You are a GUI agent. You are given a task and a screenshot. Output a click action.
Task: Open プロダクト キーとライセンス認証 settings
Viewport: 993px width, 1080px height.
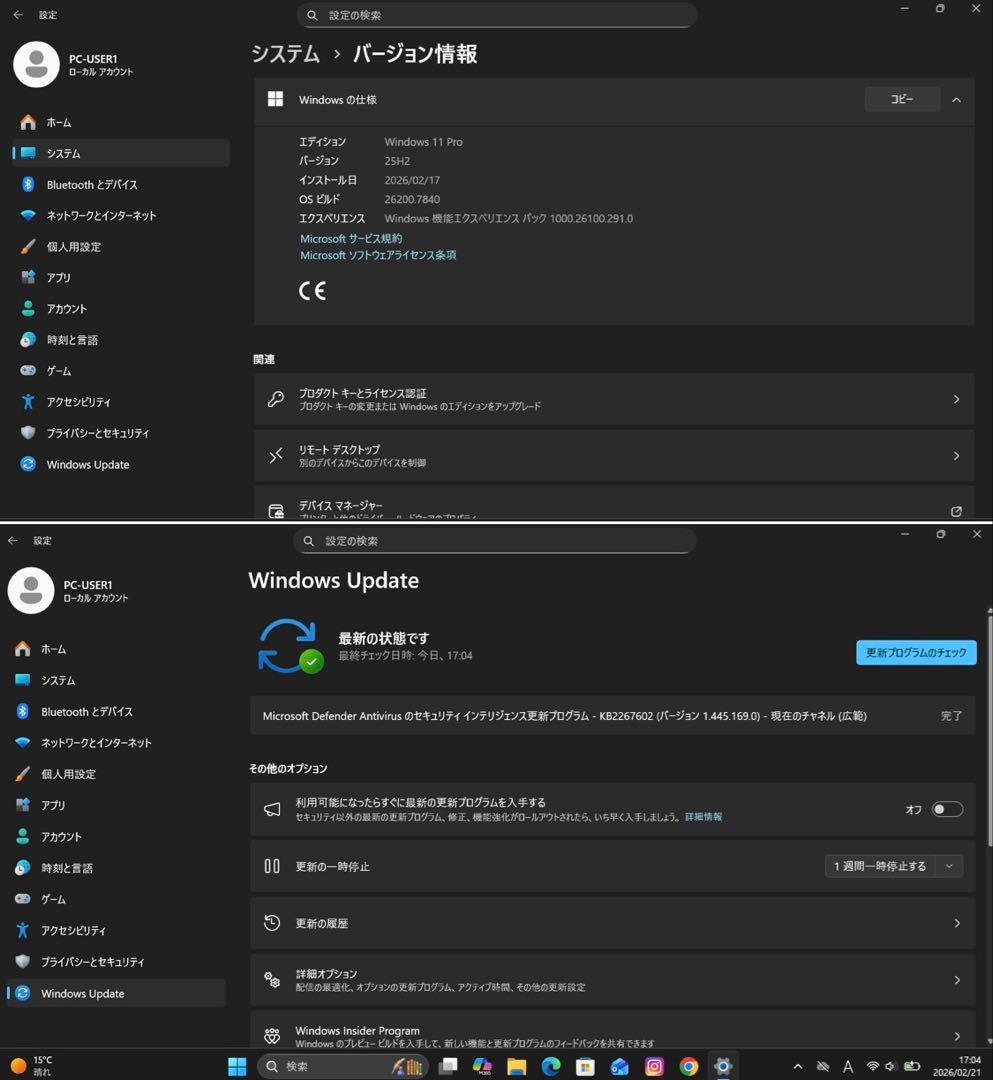[613, 399]
